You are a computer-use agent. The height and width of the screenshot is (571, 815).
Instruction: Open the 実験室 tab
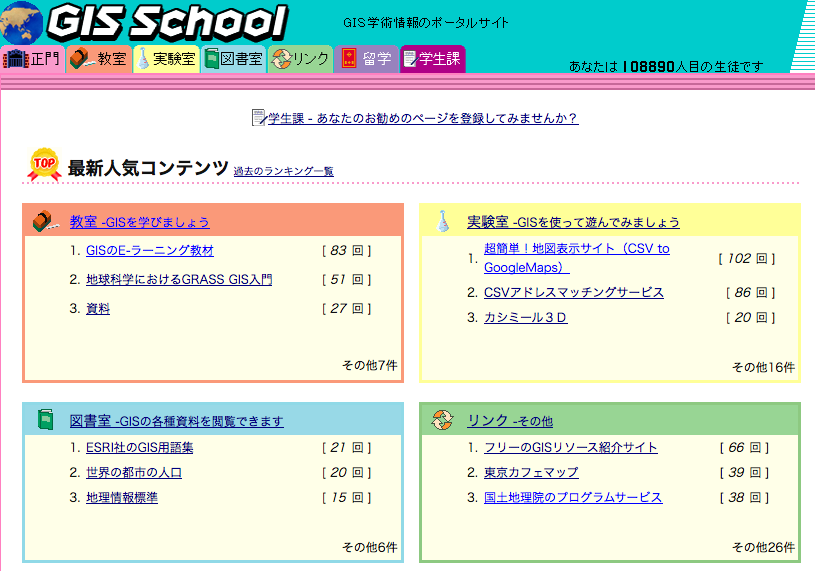tap(166, 59)
